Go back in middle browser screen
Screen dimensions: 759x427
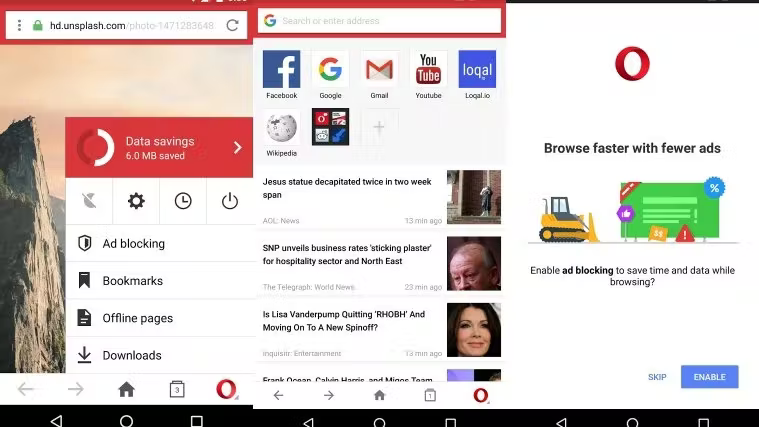(x=278, y=396)
